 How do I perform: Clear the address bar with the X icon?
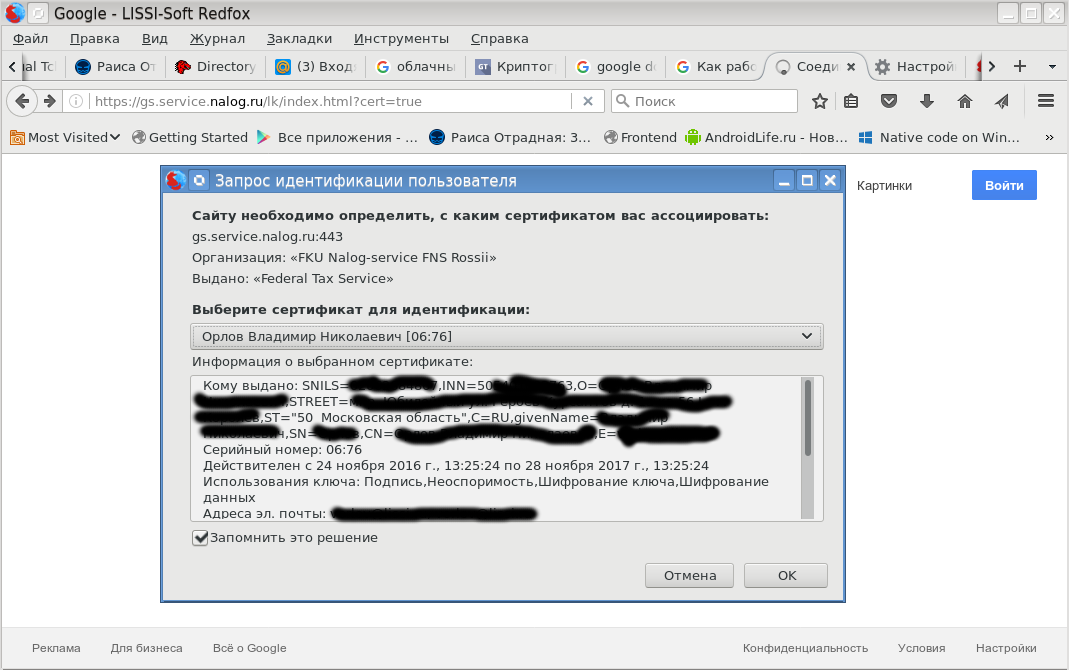tap(589, 100)
